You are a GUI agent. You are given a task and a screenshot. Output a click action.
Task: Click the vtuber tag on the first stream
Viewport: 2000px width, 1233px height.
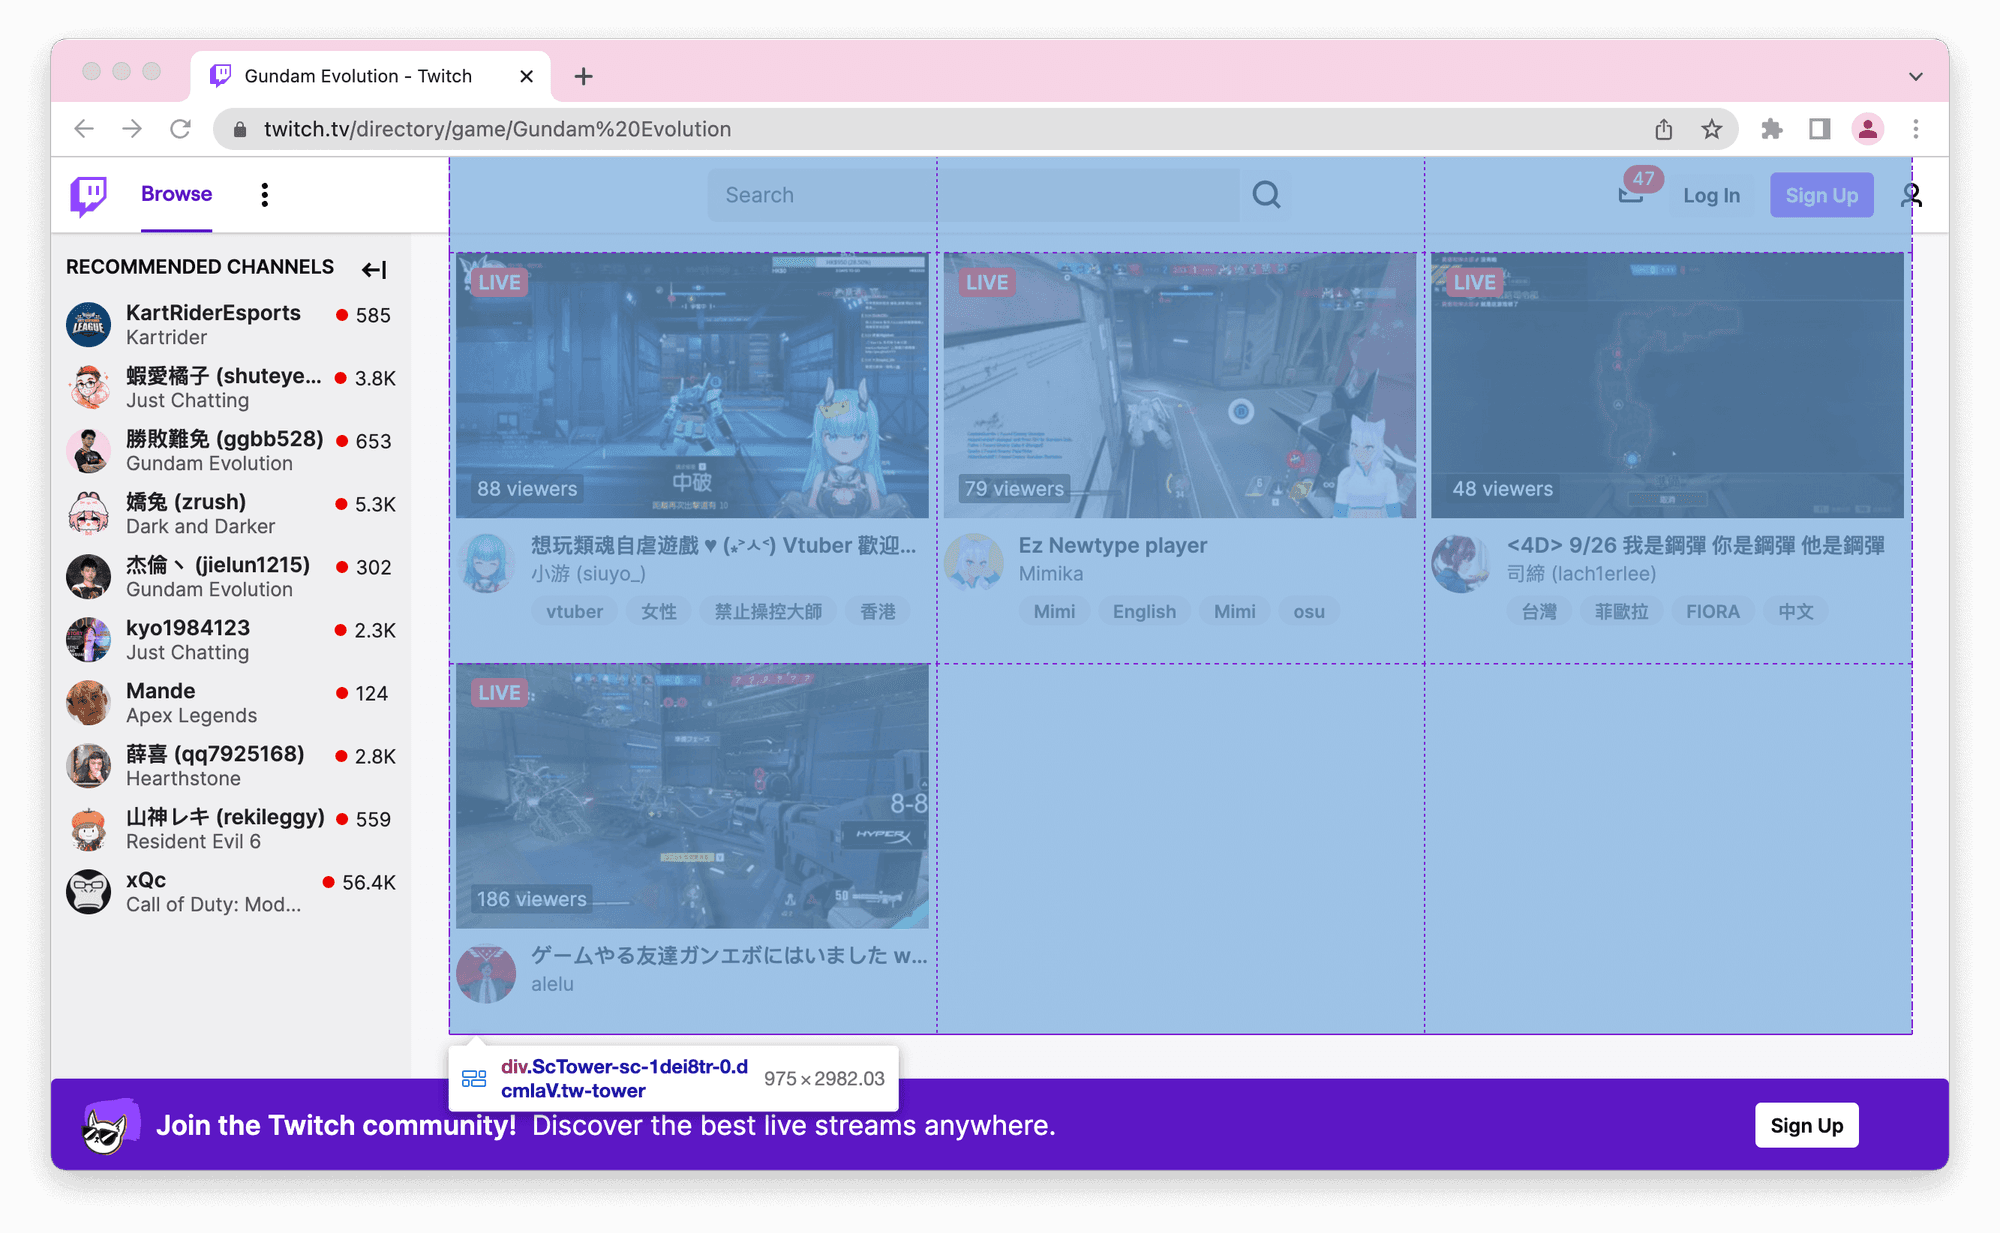574,611
